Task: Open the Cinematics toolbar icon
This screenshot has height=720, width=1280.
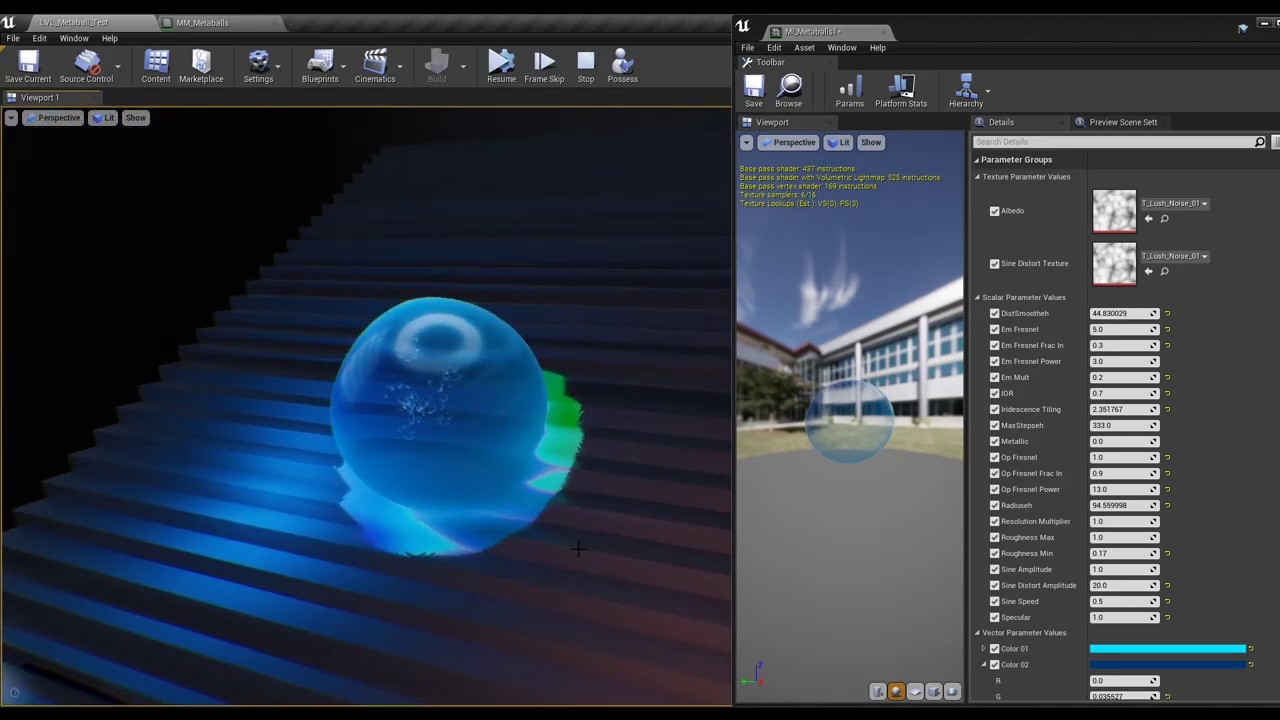Action: (x=375, y=67)
